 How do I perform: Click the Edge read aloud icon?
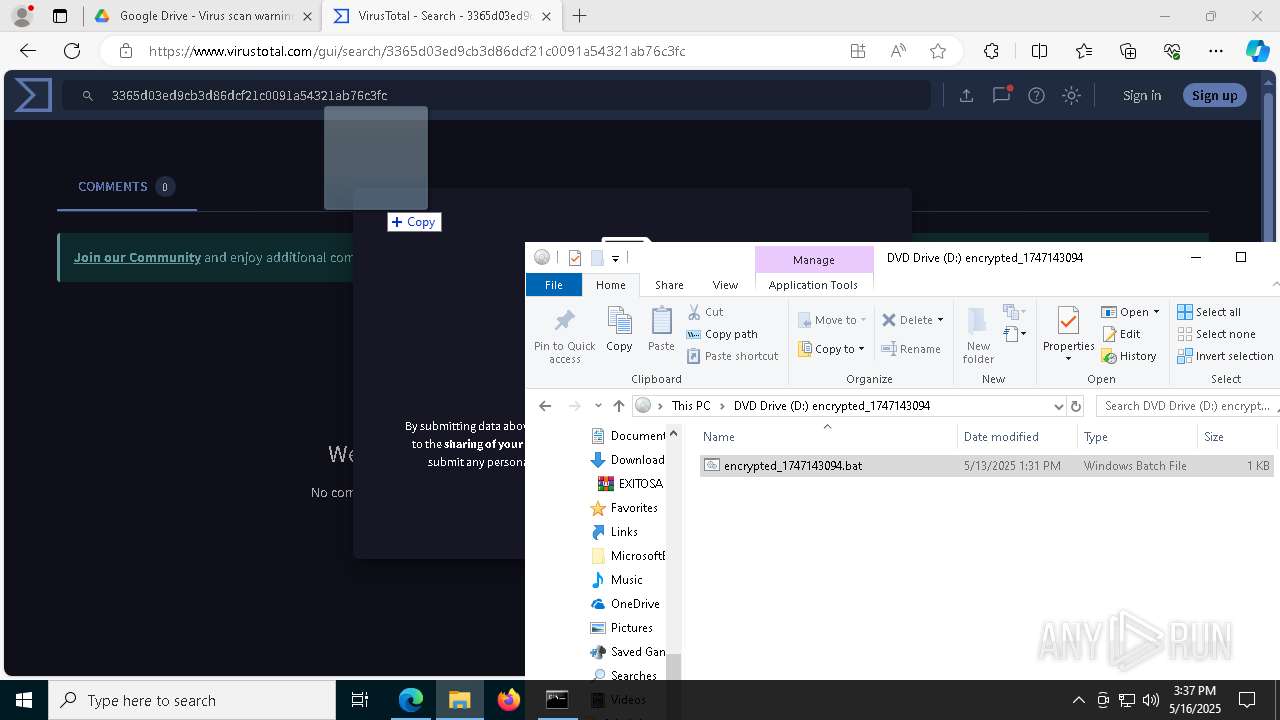(898, 51)
